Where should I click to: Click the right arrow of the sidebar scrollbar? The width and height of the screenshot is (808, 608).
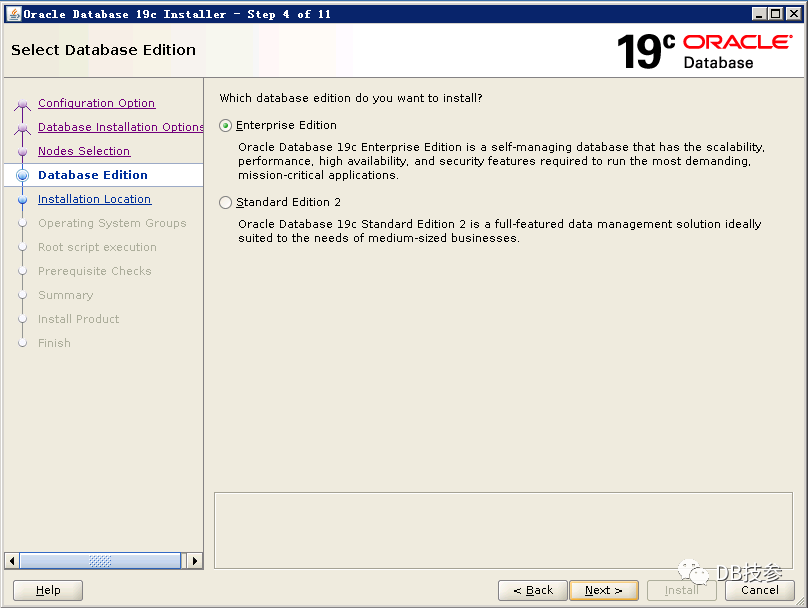coord(194,561)
